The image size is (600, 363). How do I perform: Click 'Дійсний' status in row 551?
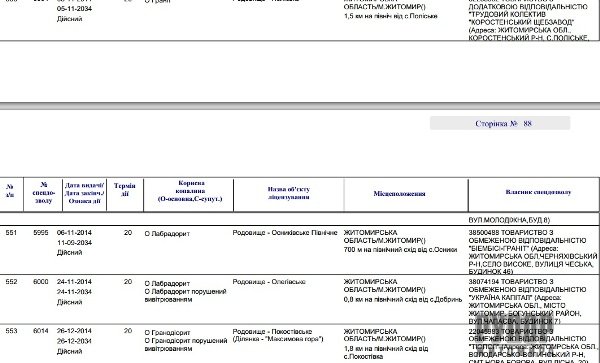point(69,252)
